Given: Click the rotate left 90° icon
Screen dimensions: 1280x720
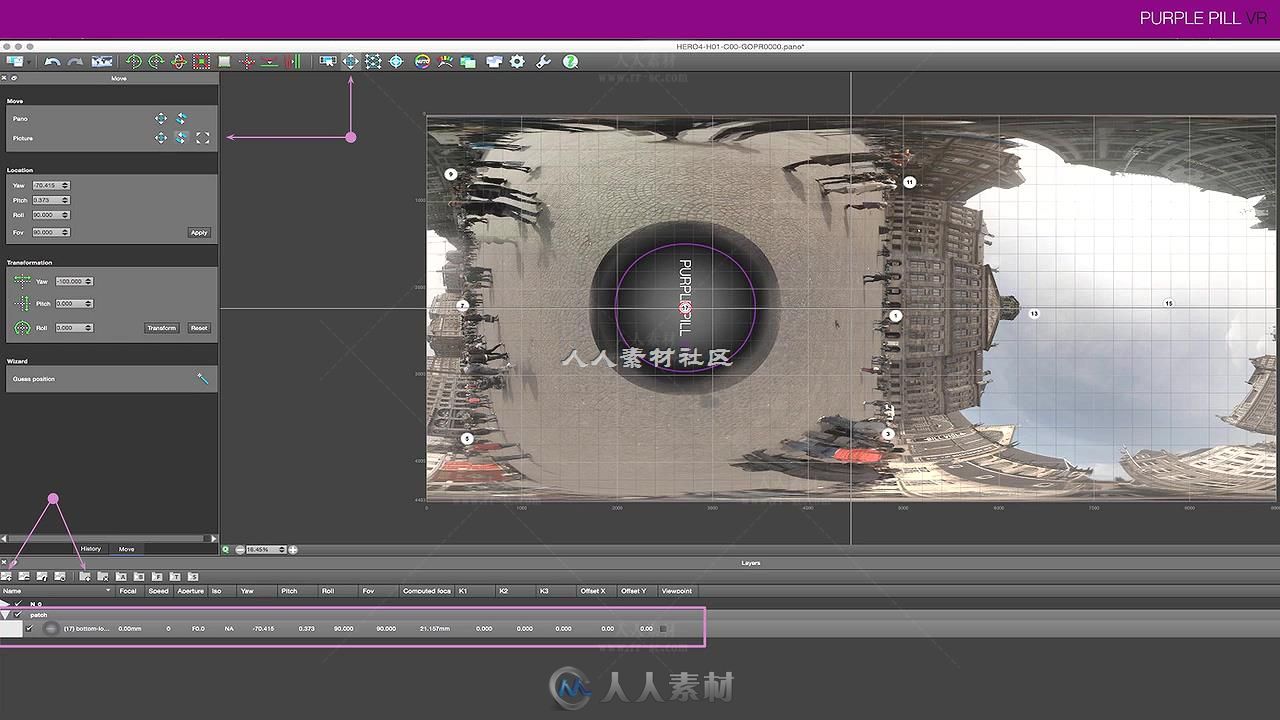Looking at the screenshot, I should (133, 62).
